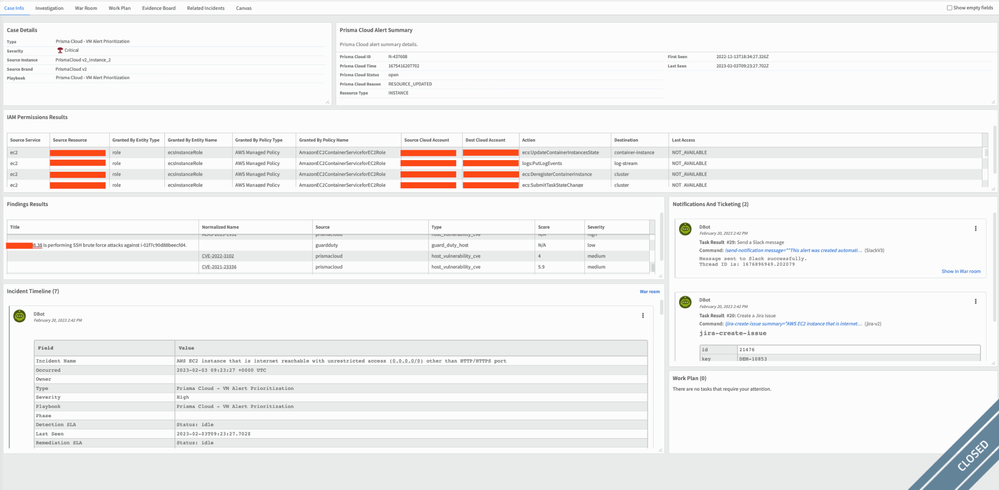The image size is (999, 490).
Task: Click DBot avatar on Slack message entry
Action: pos(686,229)
